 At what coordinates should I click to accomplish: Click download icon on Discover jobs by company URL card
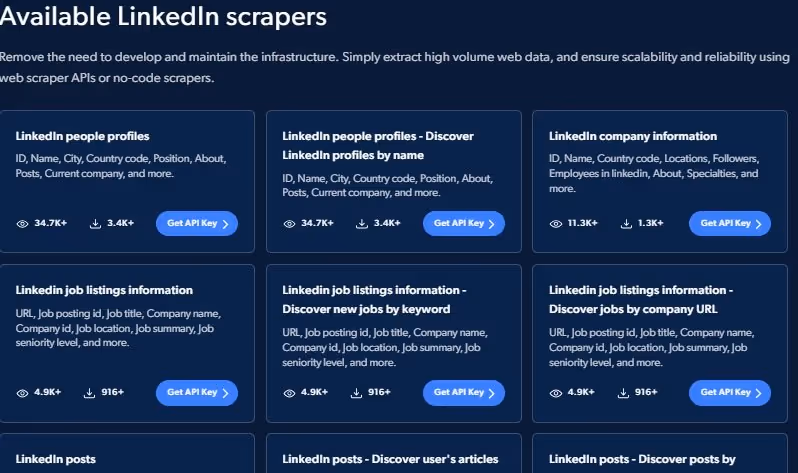tap(623, 393)
